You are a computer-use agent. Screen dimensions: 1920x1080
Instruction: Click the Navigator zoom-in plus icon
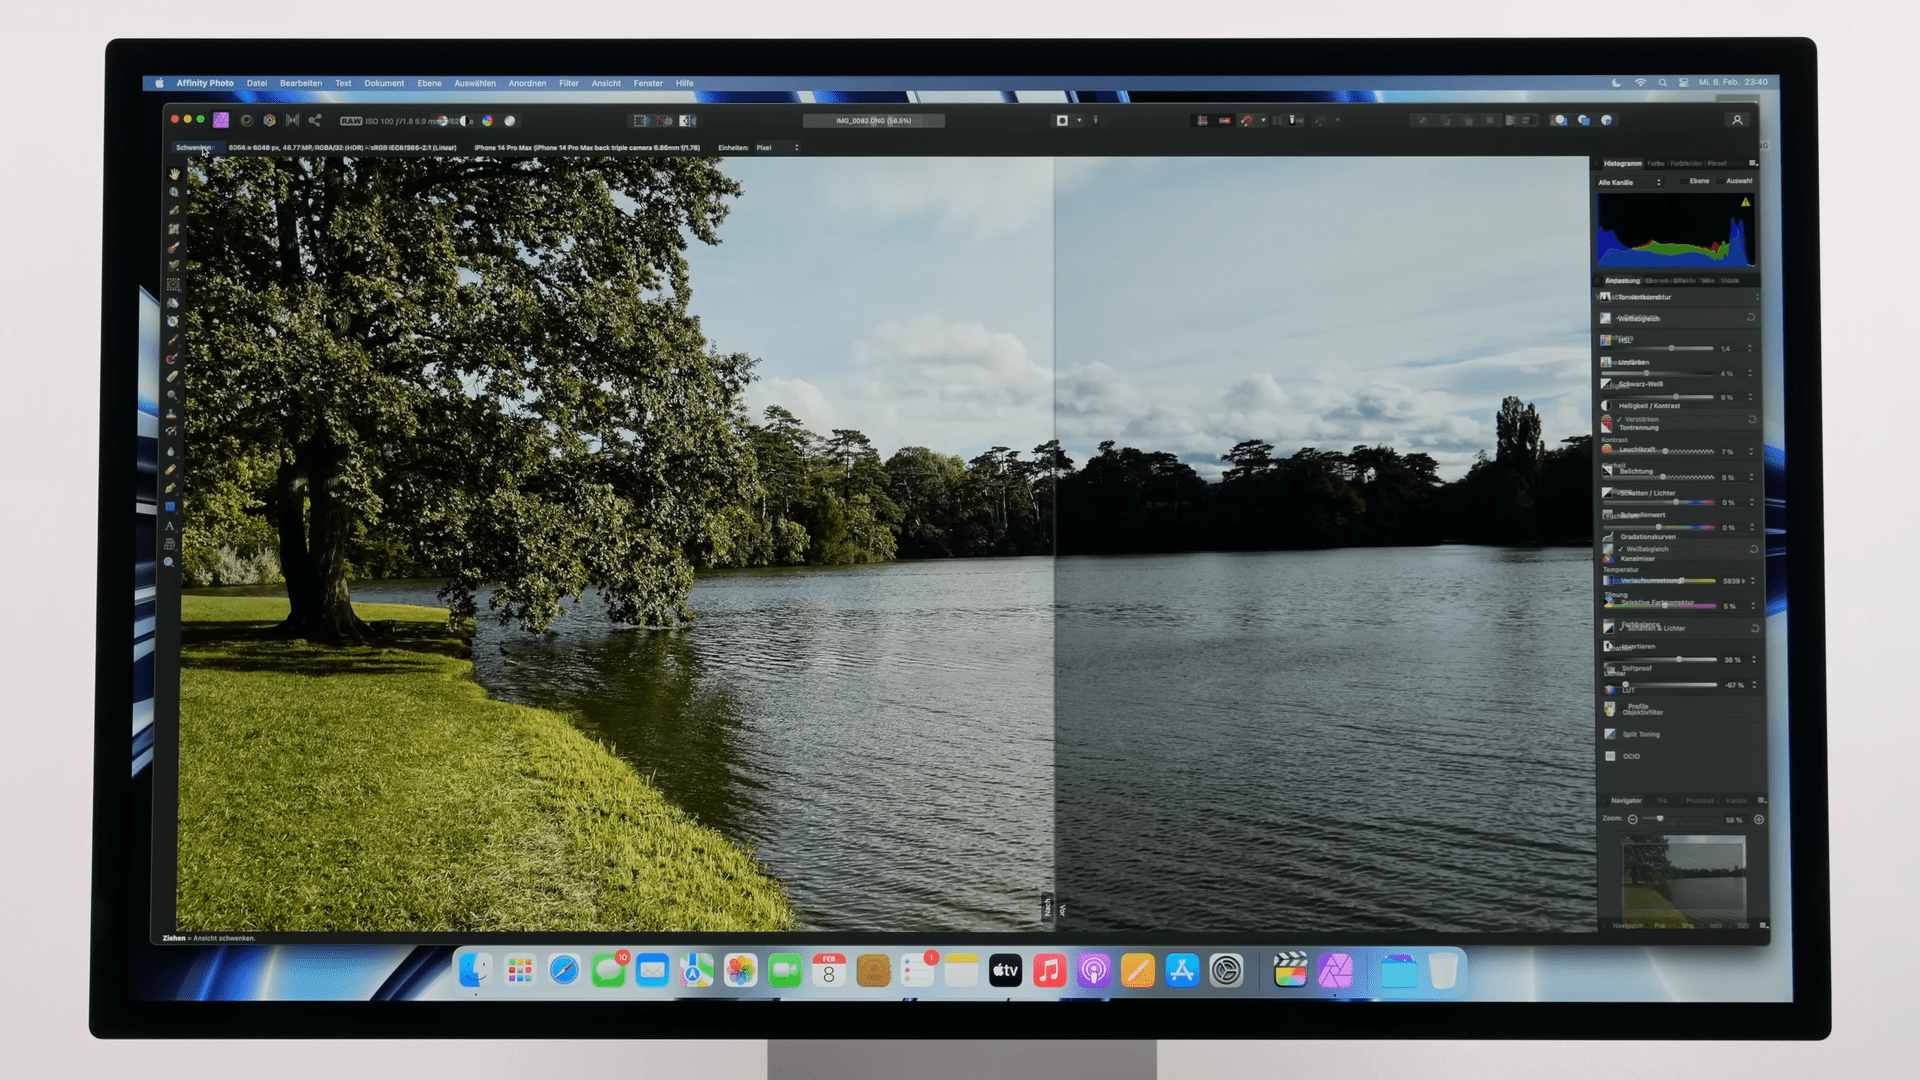click(1759, 820)
